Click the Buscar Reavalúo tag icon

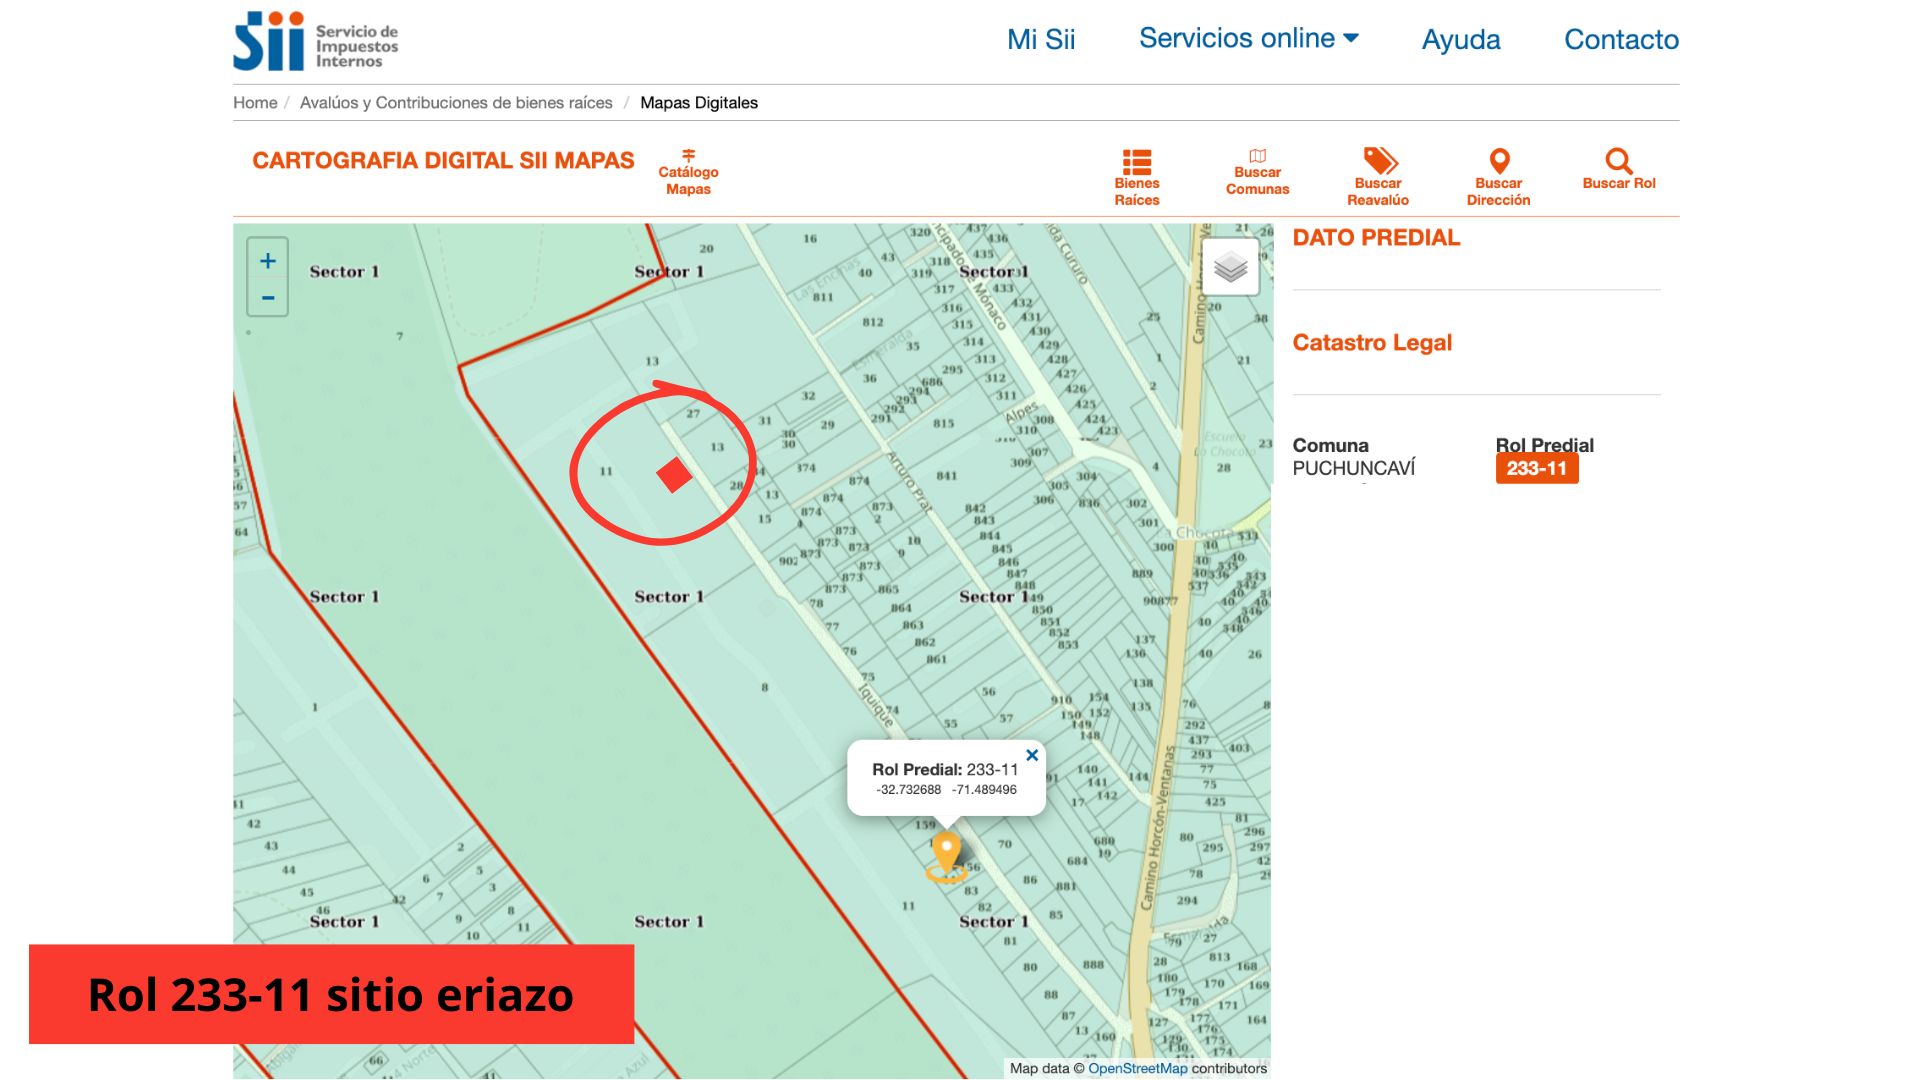[1379, 161]
